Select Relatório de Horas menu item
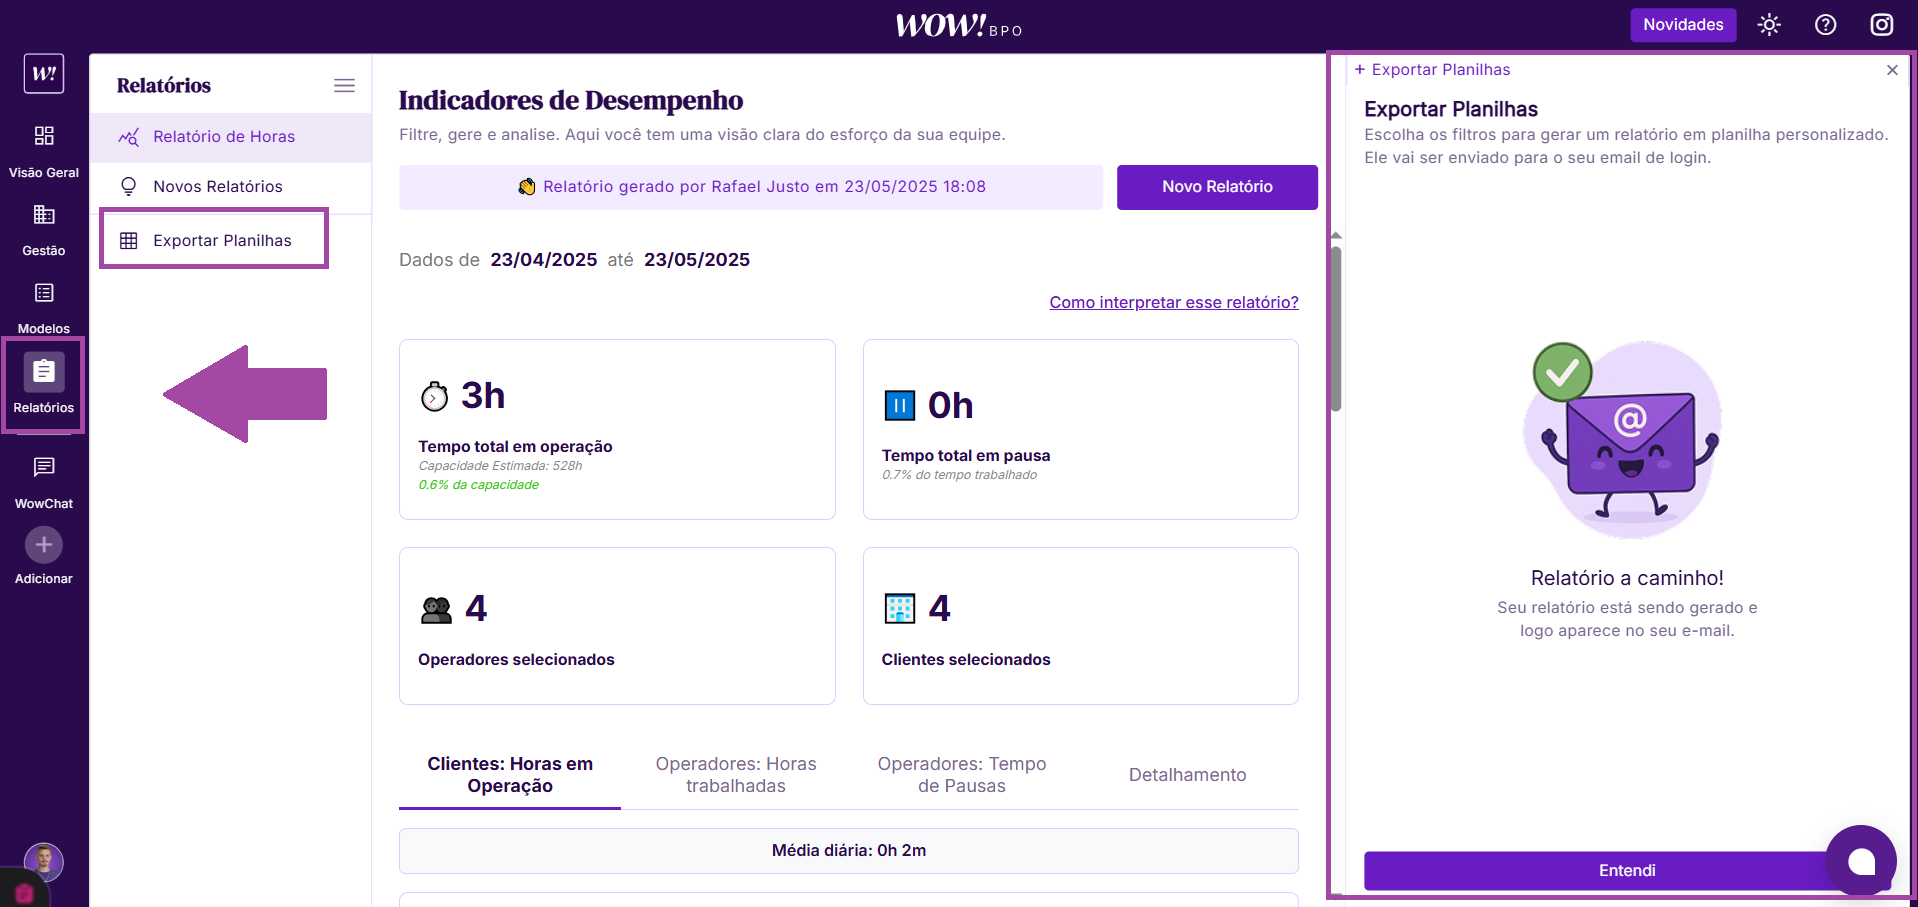The height and width of the screenshot is (907, 1918). [223, 137]
